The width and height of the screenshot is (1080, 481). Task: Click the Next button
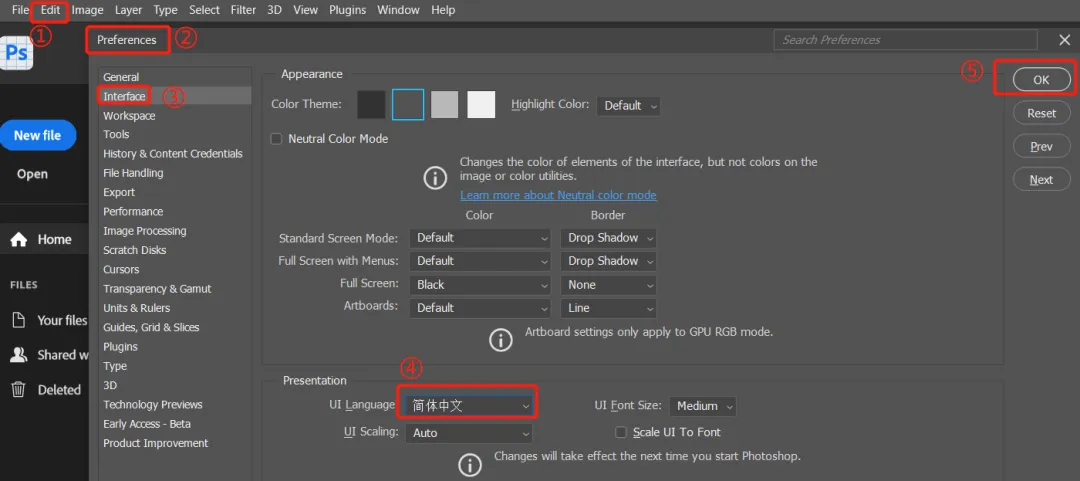coord(1041,180)
